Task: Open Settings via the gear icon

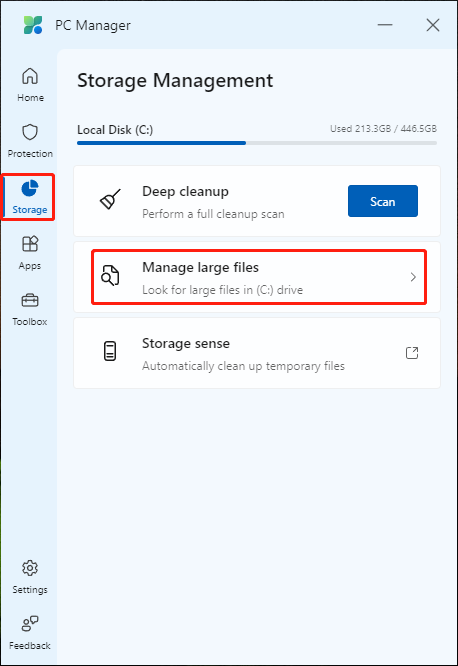Action: click(x=30, y=568)
